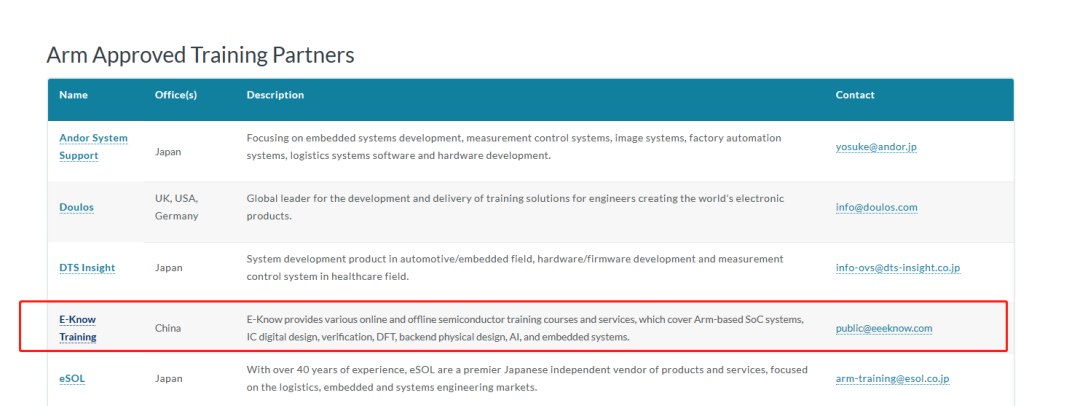
Task: Click the Description column header
Action: click(276, 95)
